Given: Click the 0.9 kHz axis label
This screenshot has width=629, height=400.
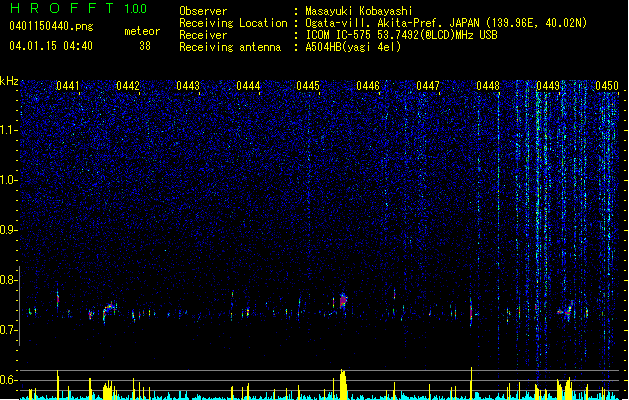Looking at the screenshot, I should 9,230.
